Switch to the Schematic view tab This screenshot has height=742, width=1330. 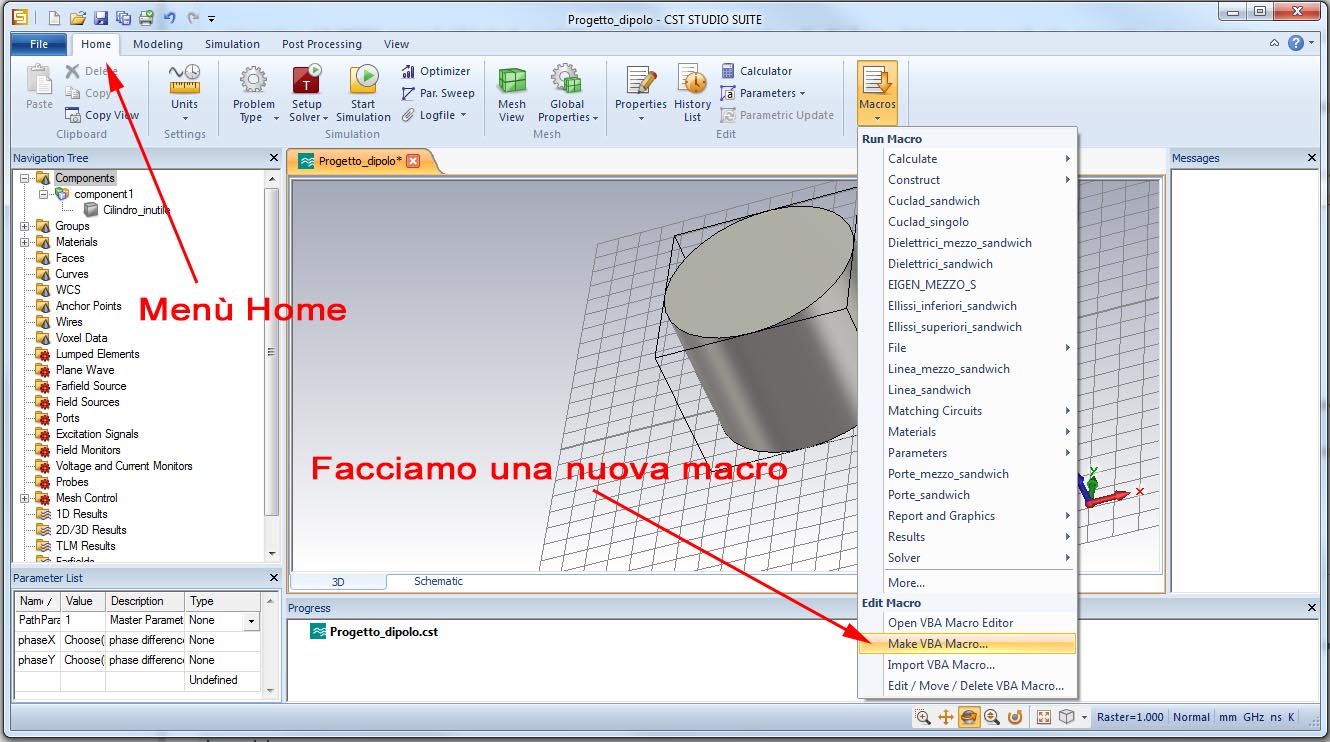coord(438,581)
